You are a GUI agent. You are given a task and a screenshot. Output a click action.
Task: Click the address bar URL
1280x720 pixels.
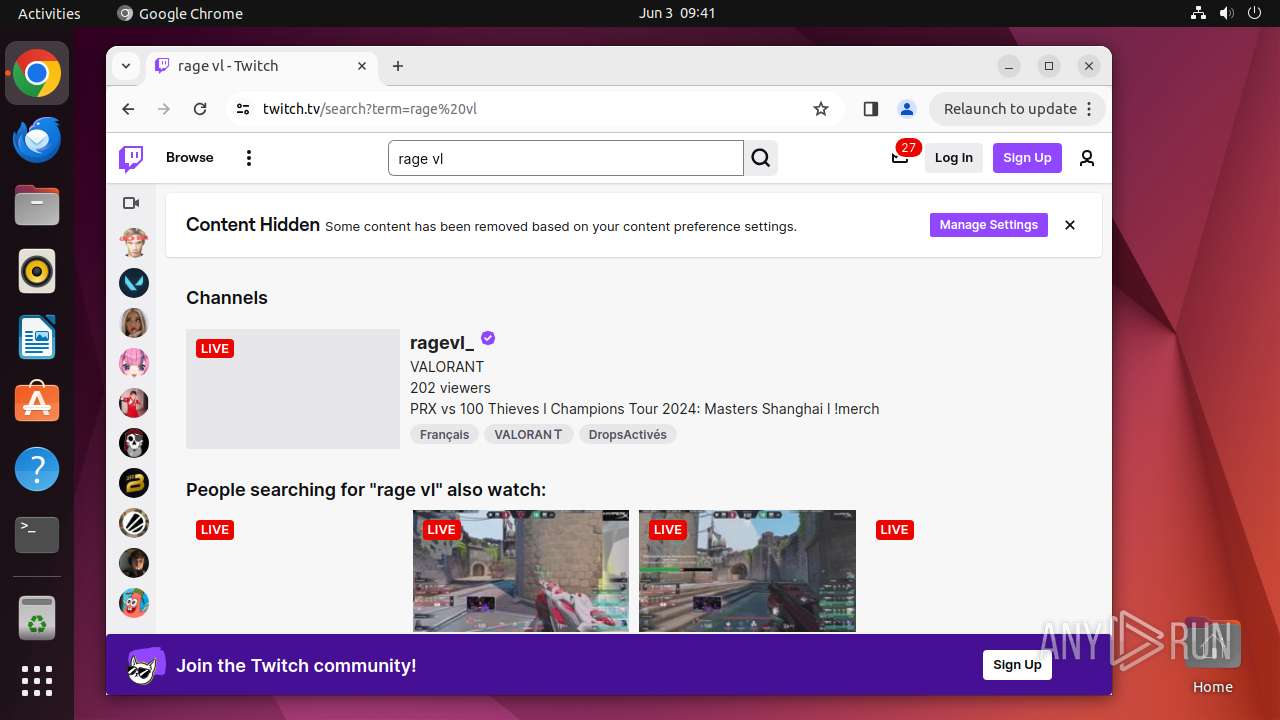pyautogui.click(x=370, y=109)
